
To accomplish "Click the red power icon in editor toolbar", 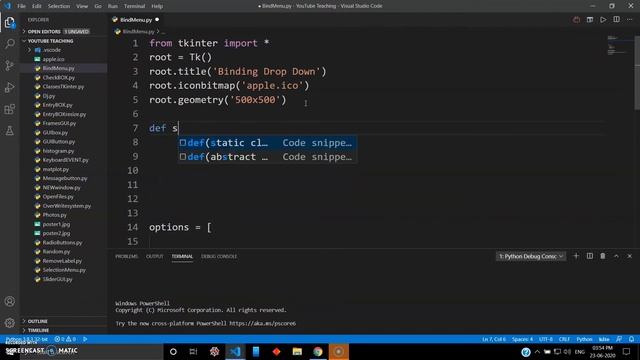I will tap(576, 20).
